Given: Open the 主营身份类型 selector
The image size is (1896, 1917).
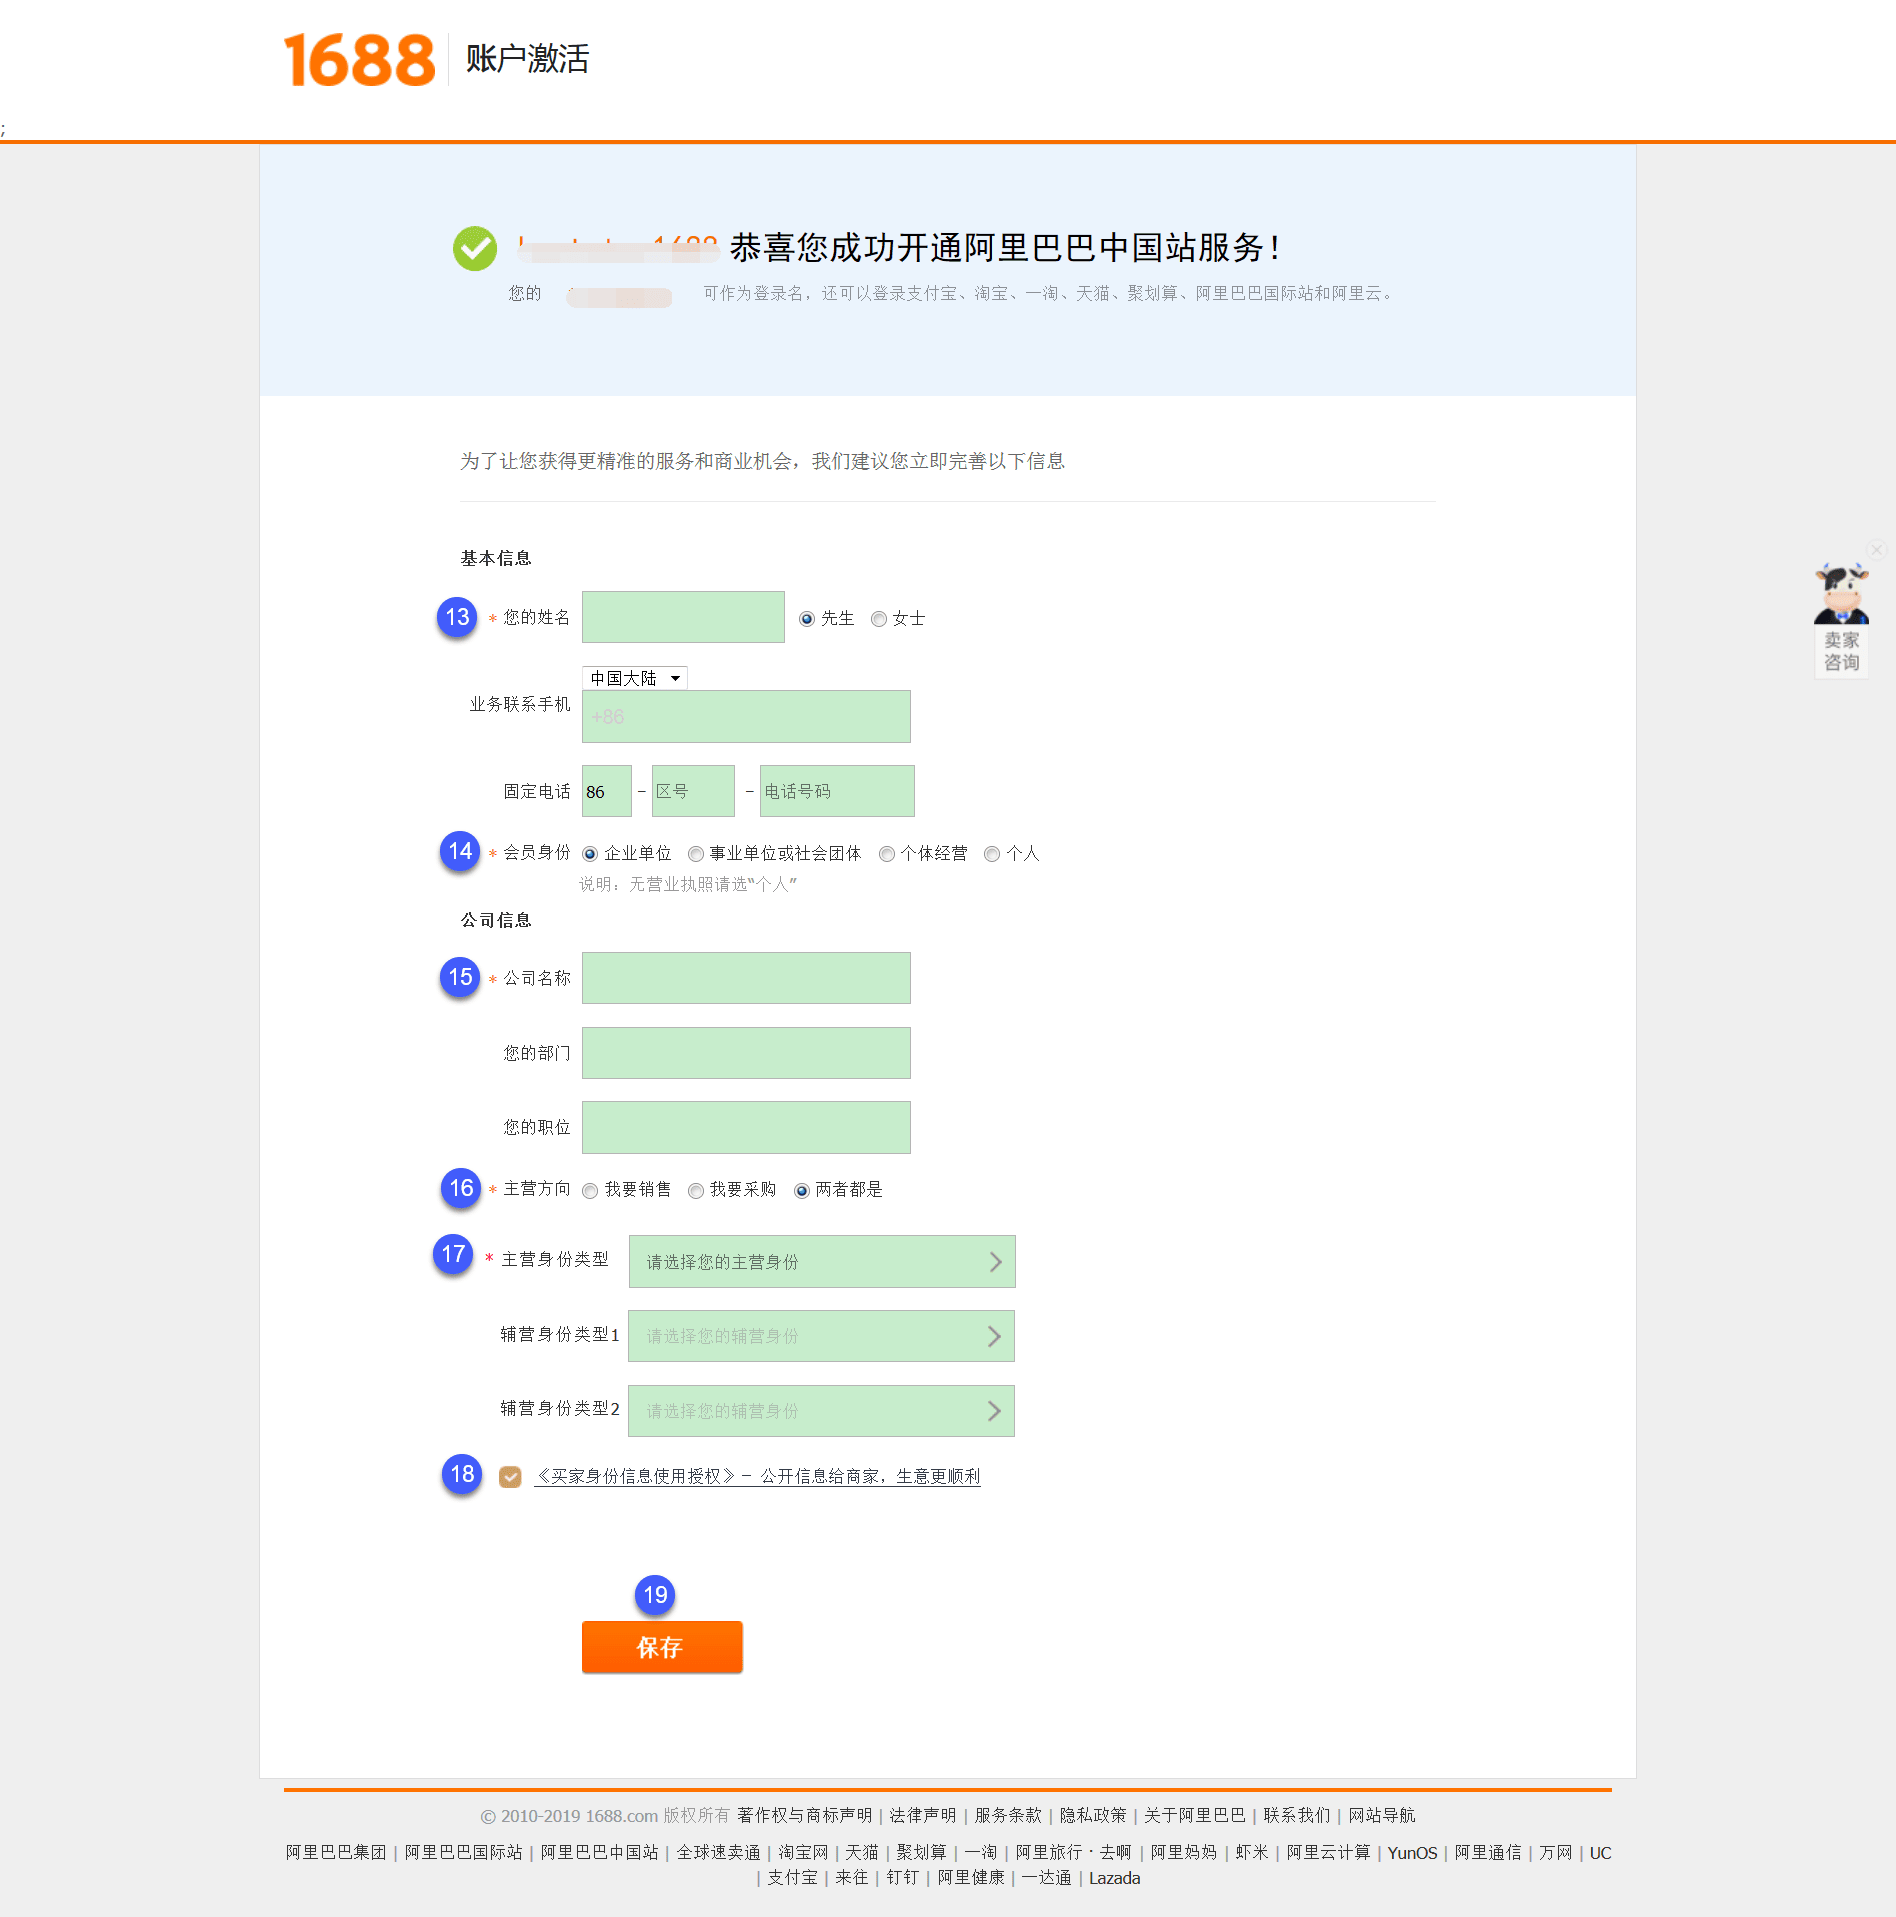Looking at the screenshot, I should click(x=820, y=1261).
